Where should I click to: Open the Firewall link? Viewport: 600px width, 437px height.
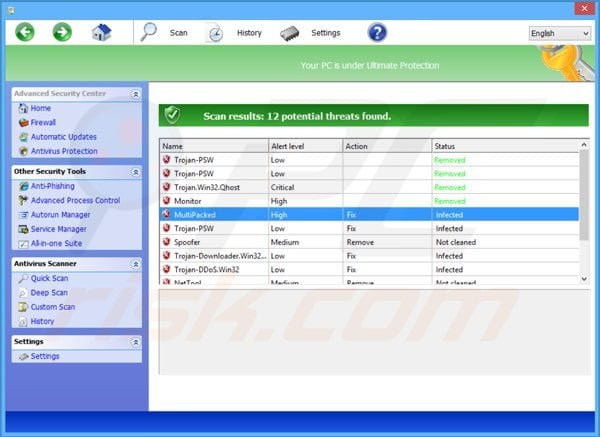click(43, 122)
